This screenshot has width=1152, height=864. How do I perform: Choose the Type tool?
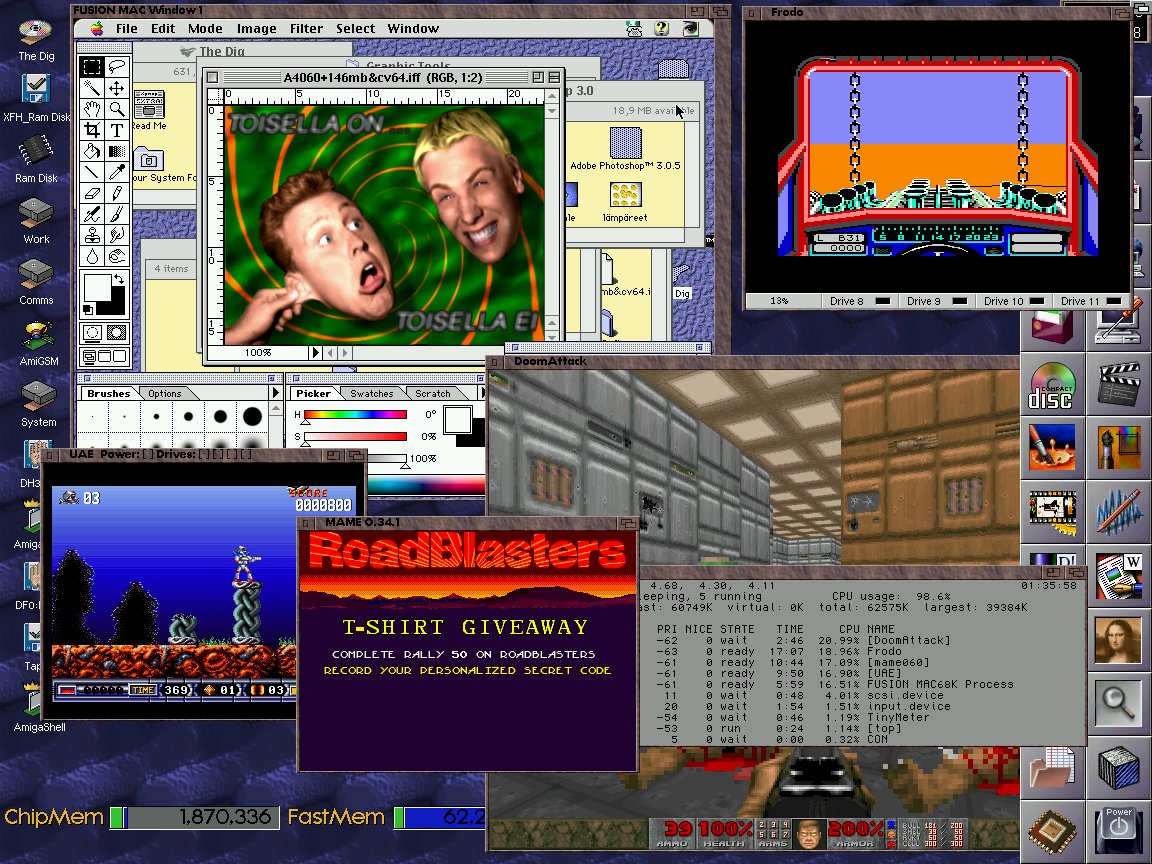pyautogui.click(x=116, y=131)
